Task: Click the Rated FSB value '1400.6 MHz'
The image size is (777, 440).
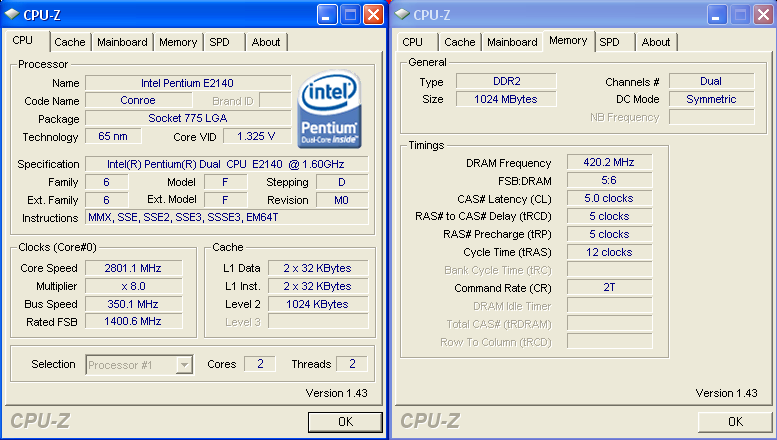Action: click(133, 322)
